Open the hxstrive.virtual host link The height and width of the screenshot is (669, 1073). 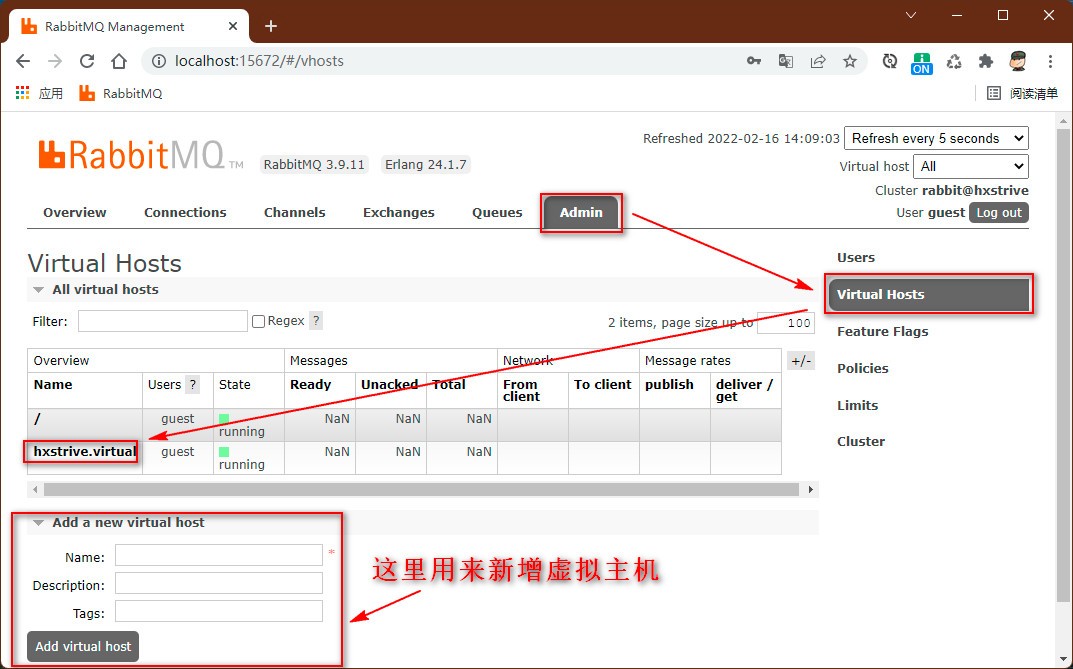pos(84,451)
